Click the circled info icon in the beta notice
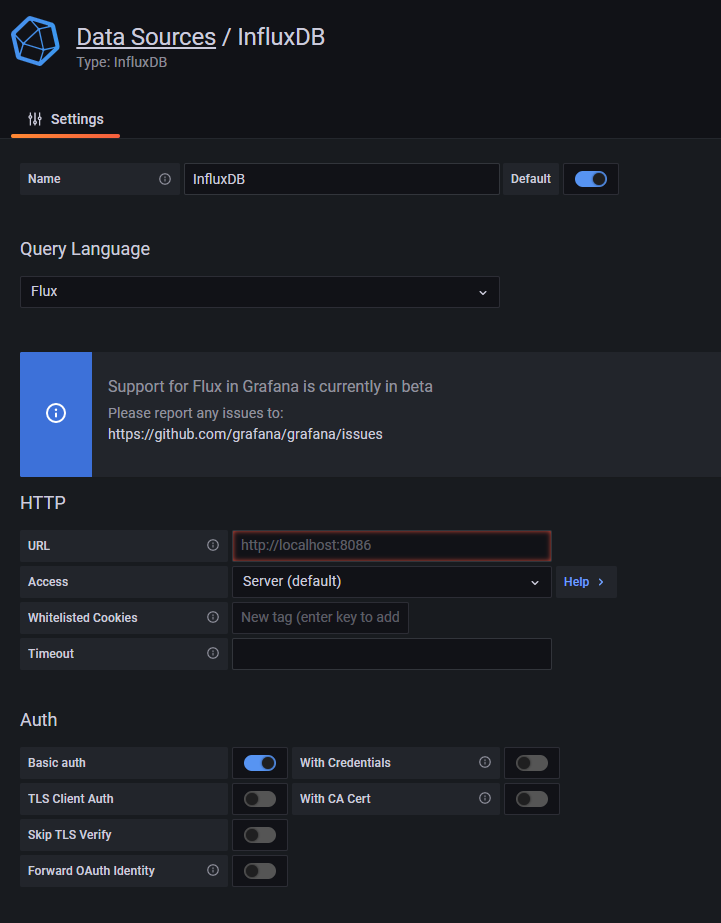This screenshot has height=923, width=721. [x=55, y=414]
